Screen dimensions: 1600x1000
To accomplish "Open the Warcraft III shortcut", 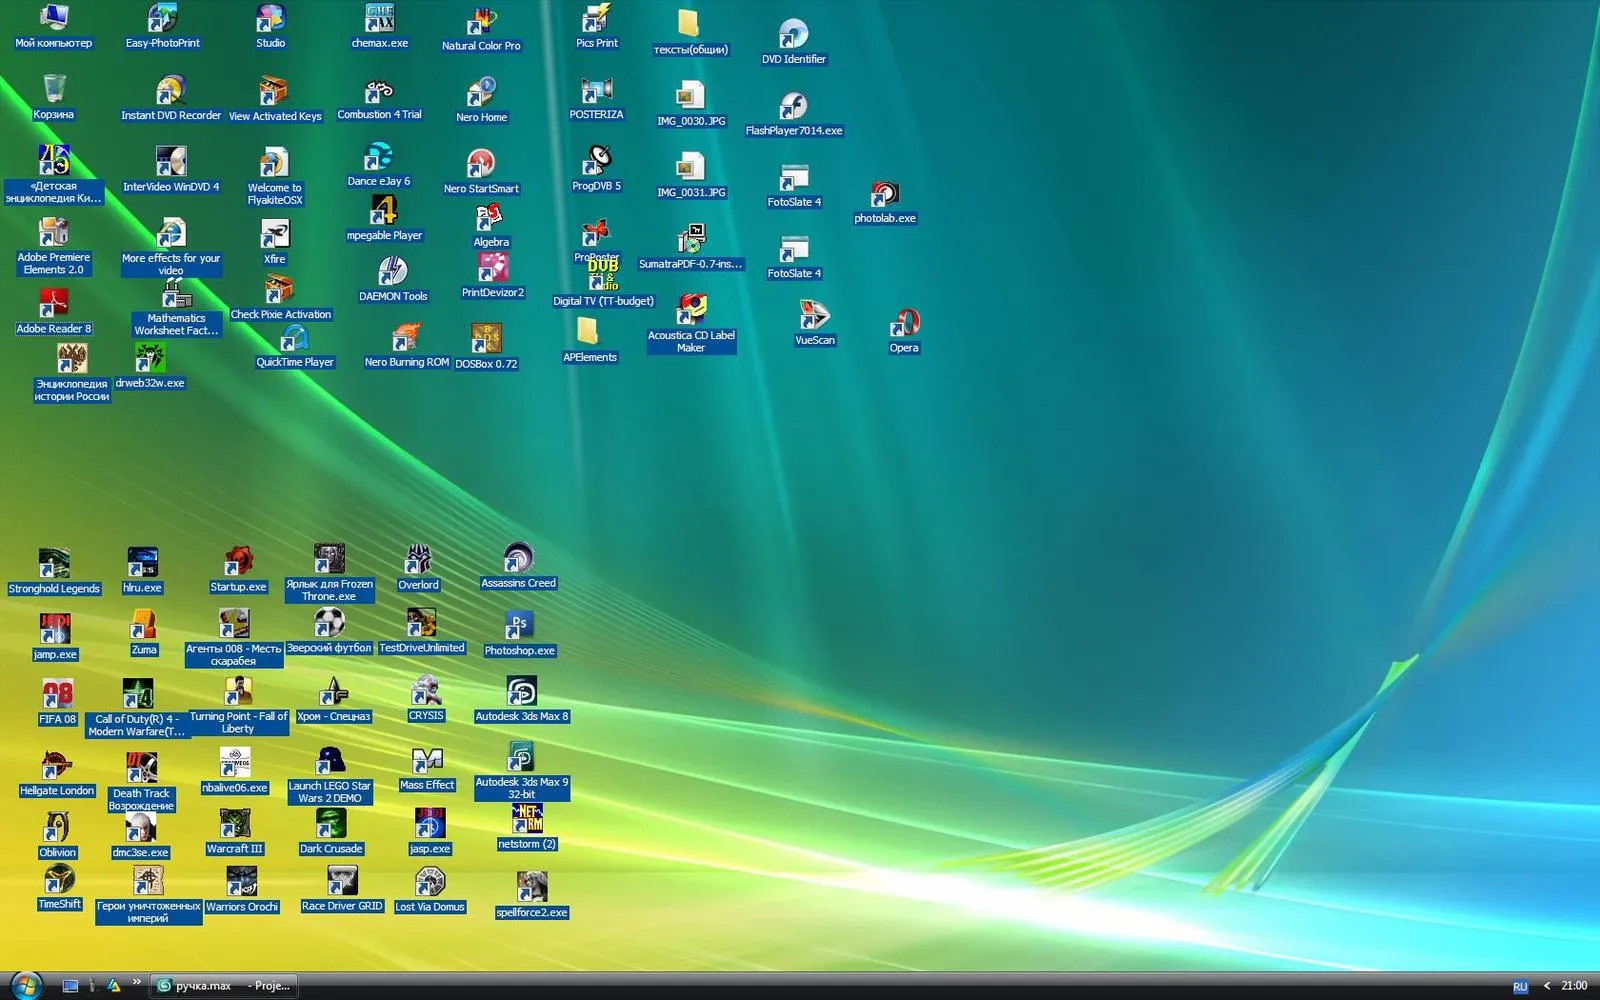I will (x=235, y=832).
